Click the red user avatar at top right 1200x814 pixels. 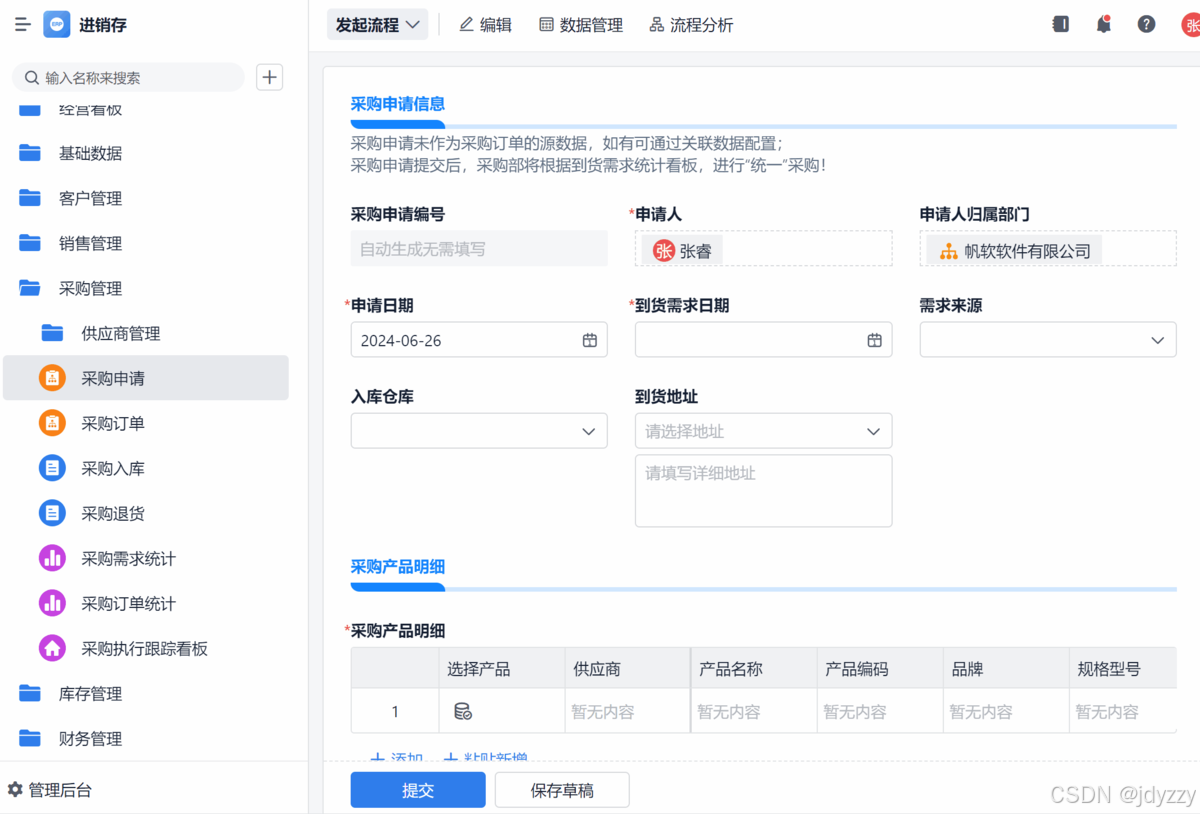1190,25
